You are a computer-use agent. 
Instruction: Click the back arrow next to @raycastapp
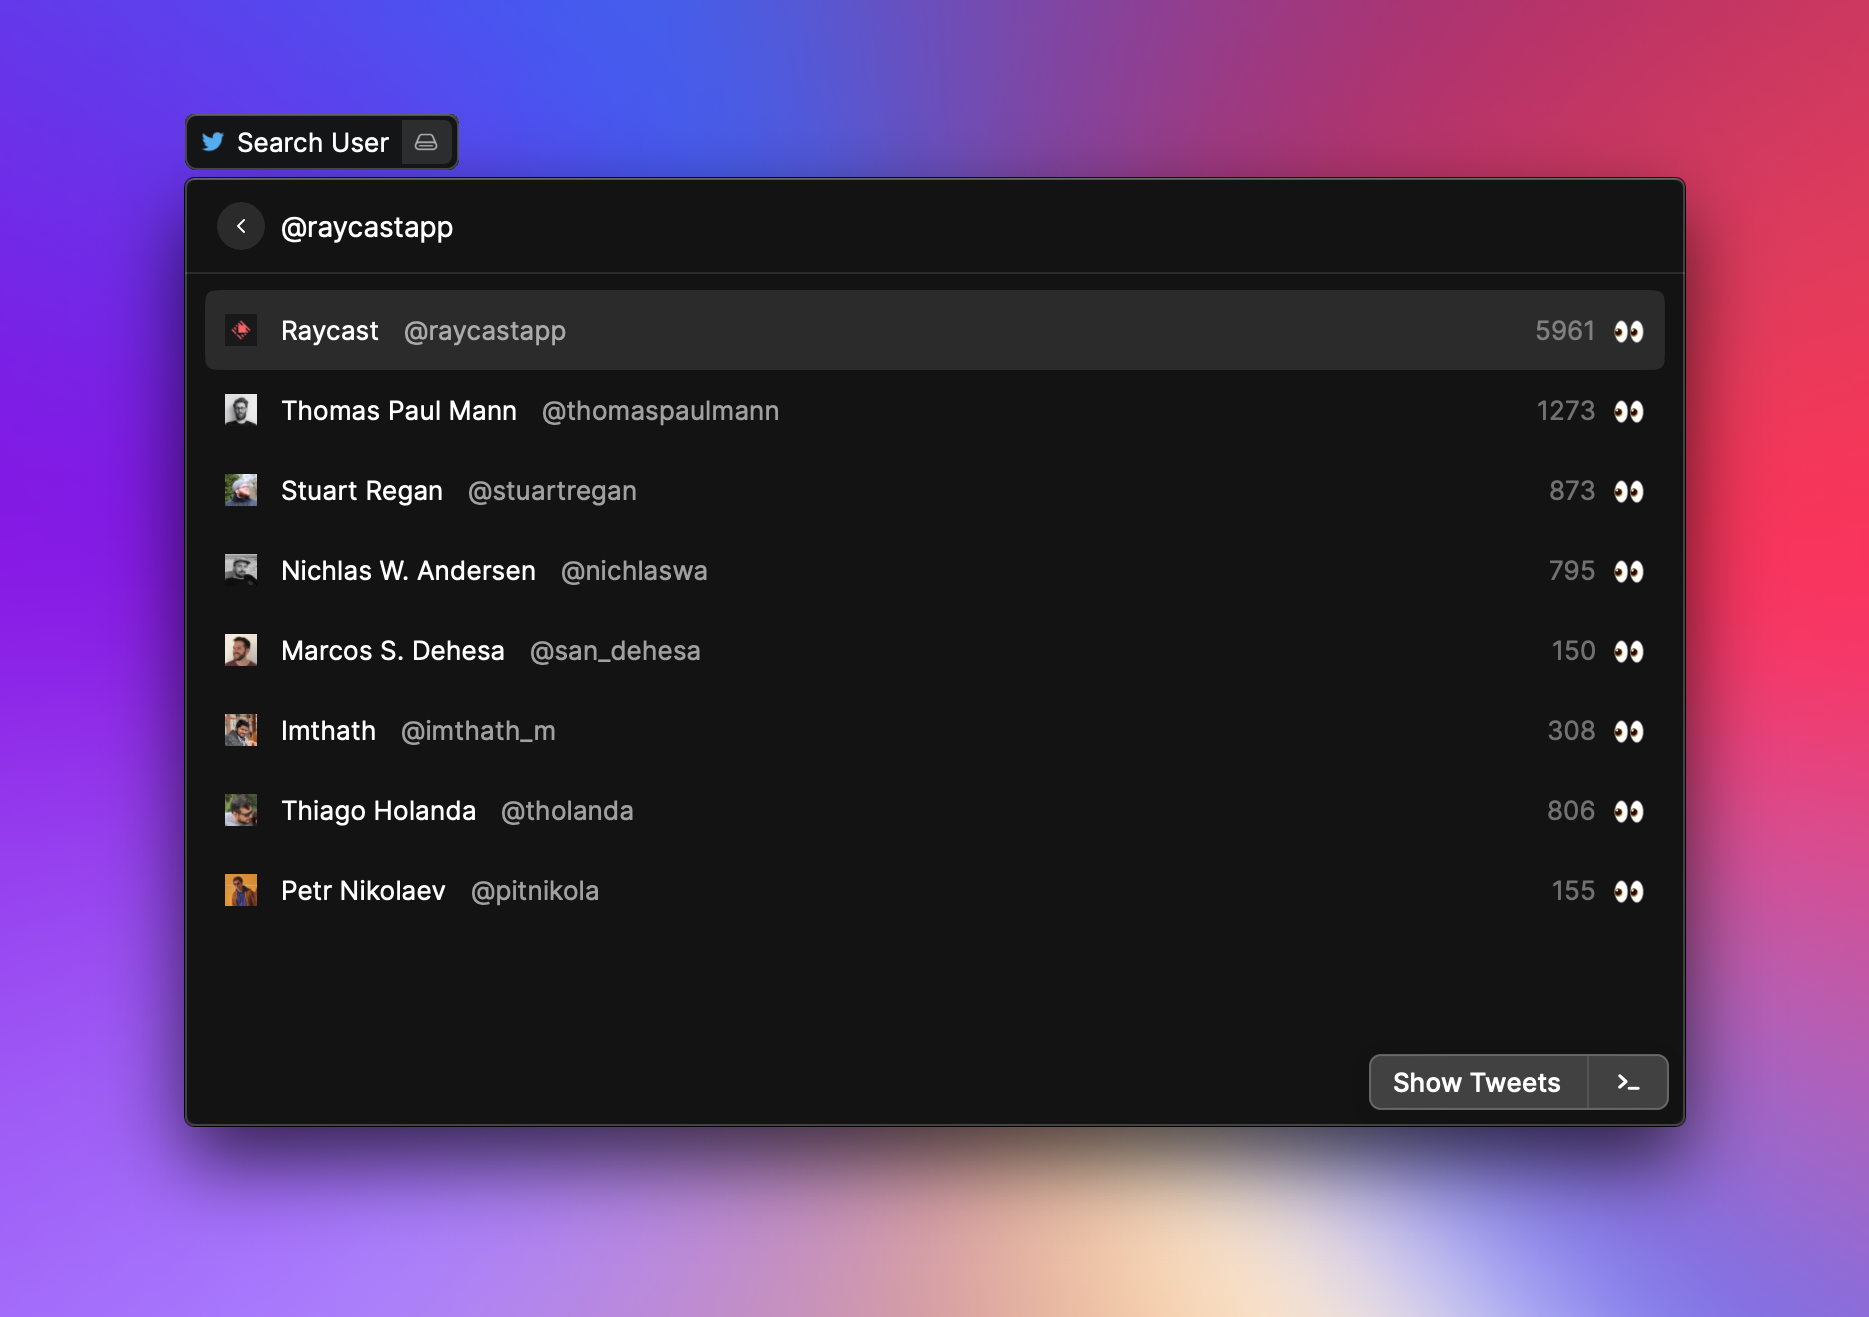tap(241, 227)
